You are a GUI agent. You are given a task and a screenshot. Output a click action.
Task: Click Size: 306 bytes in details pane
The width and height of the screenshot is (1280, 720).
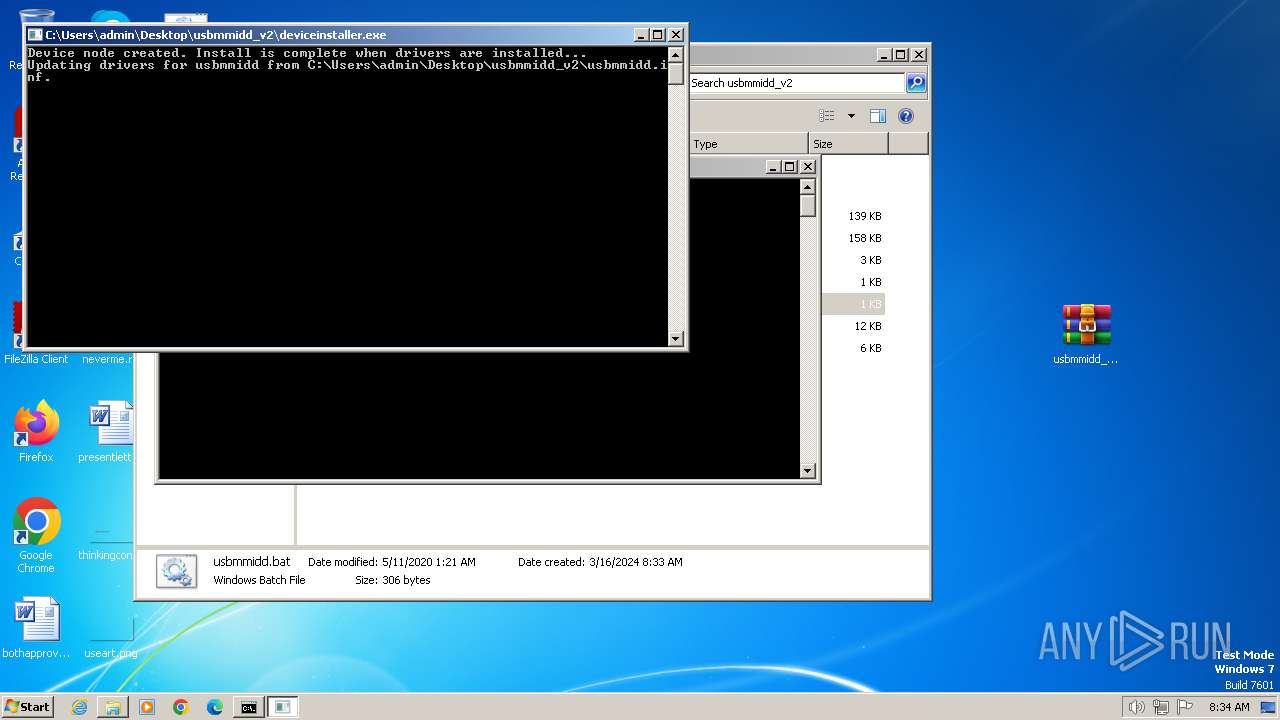pyautogui.click(x=393, y=580)
